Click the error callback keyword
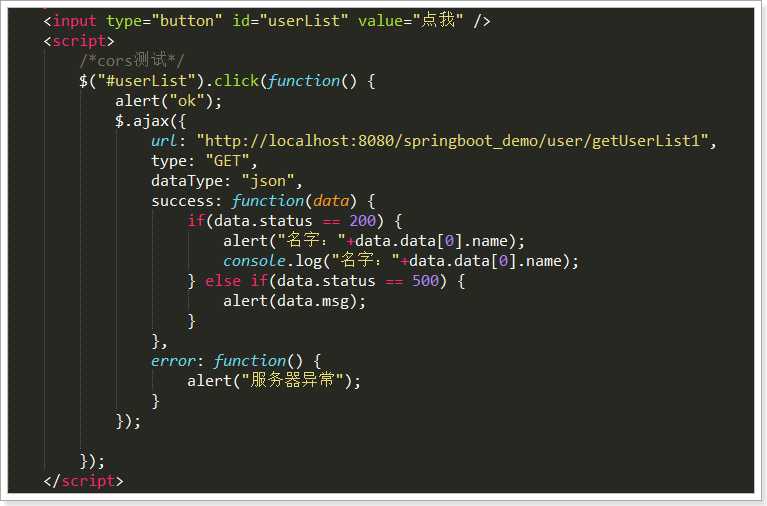Screen dimensions: 767x506 coord(173,361)
